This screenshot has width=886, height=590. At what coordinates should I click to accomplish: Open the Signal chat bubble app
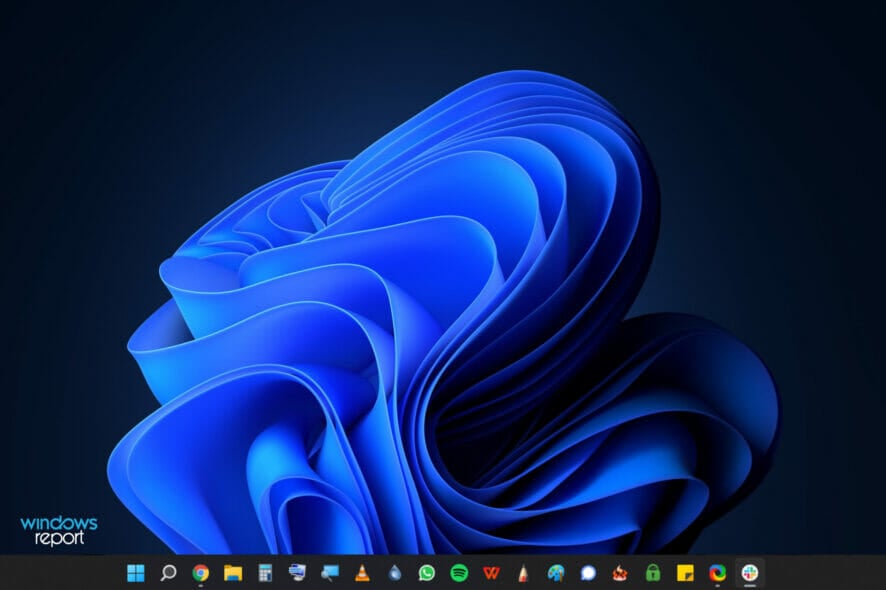(588, 572)
